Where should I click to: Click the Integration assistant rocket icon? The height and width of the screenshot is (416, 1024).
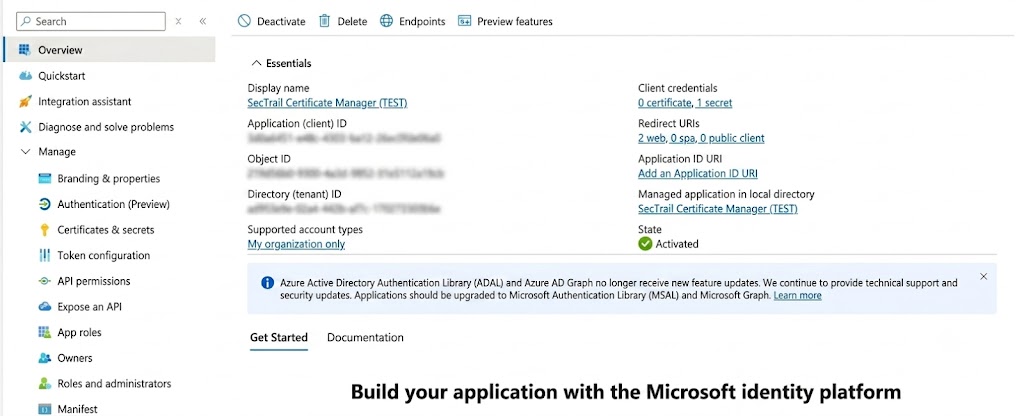point(25,101)
